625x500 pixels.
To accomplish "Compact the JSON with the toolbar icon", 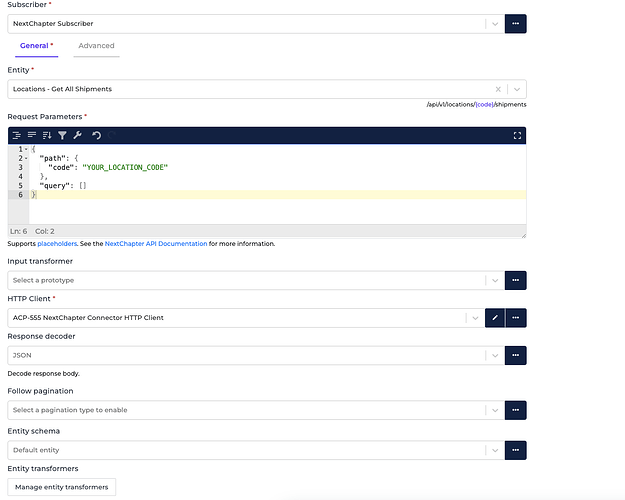I will (x=32, y=136).
